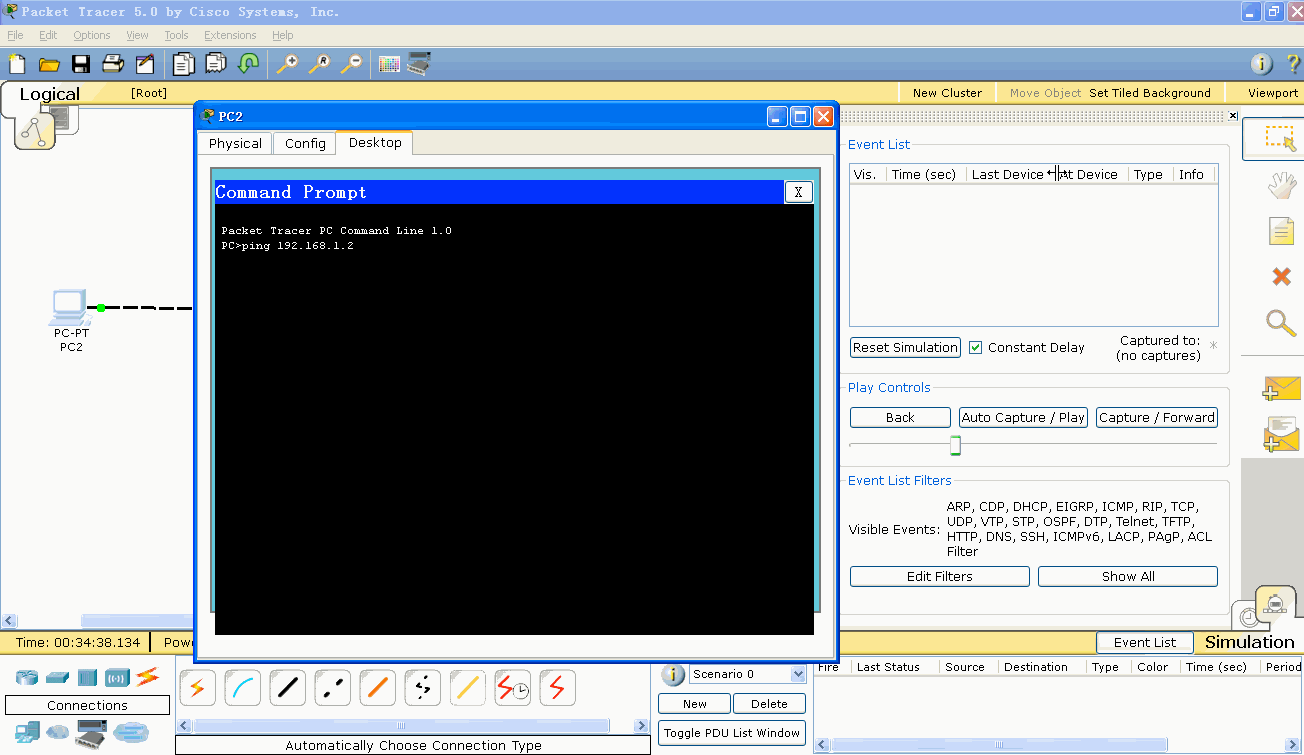Click the Select tool in right toolbar
1304x755 pixels.
click(1280, 139)
